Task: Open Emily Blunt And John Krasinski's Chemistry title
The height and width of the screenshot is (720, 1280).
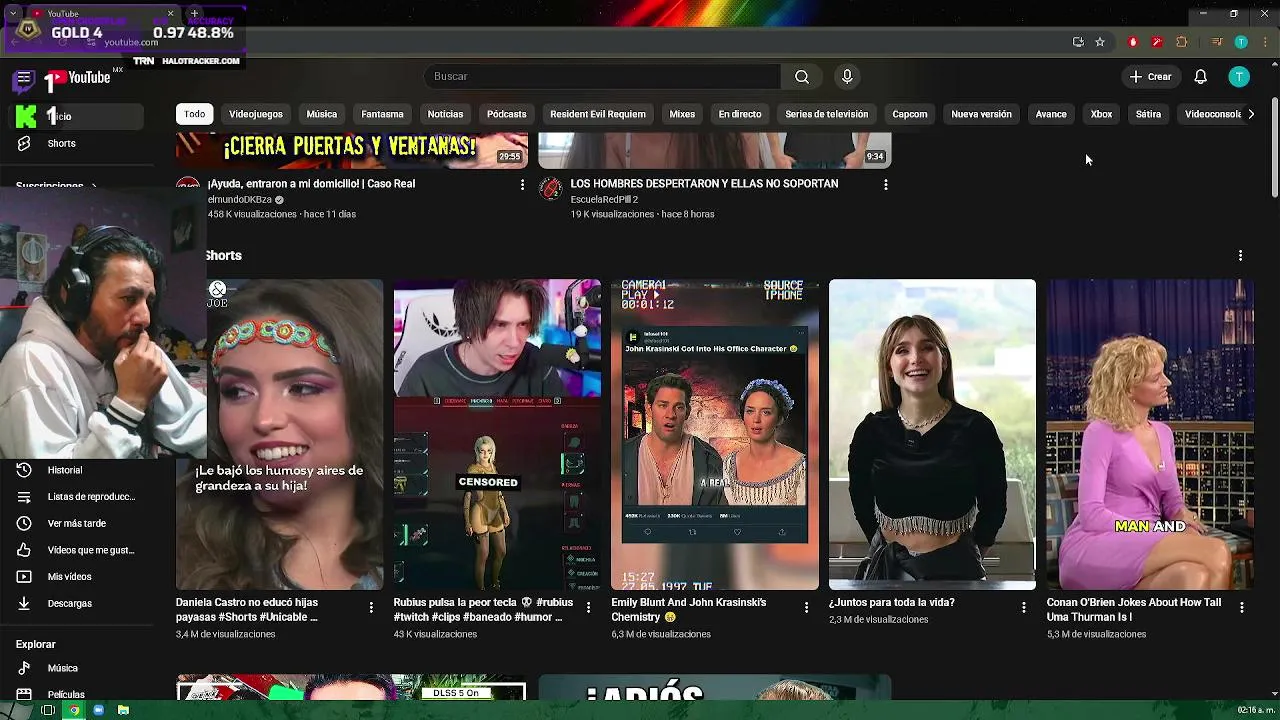Action: [x=689, y=609]
